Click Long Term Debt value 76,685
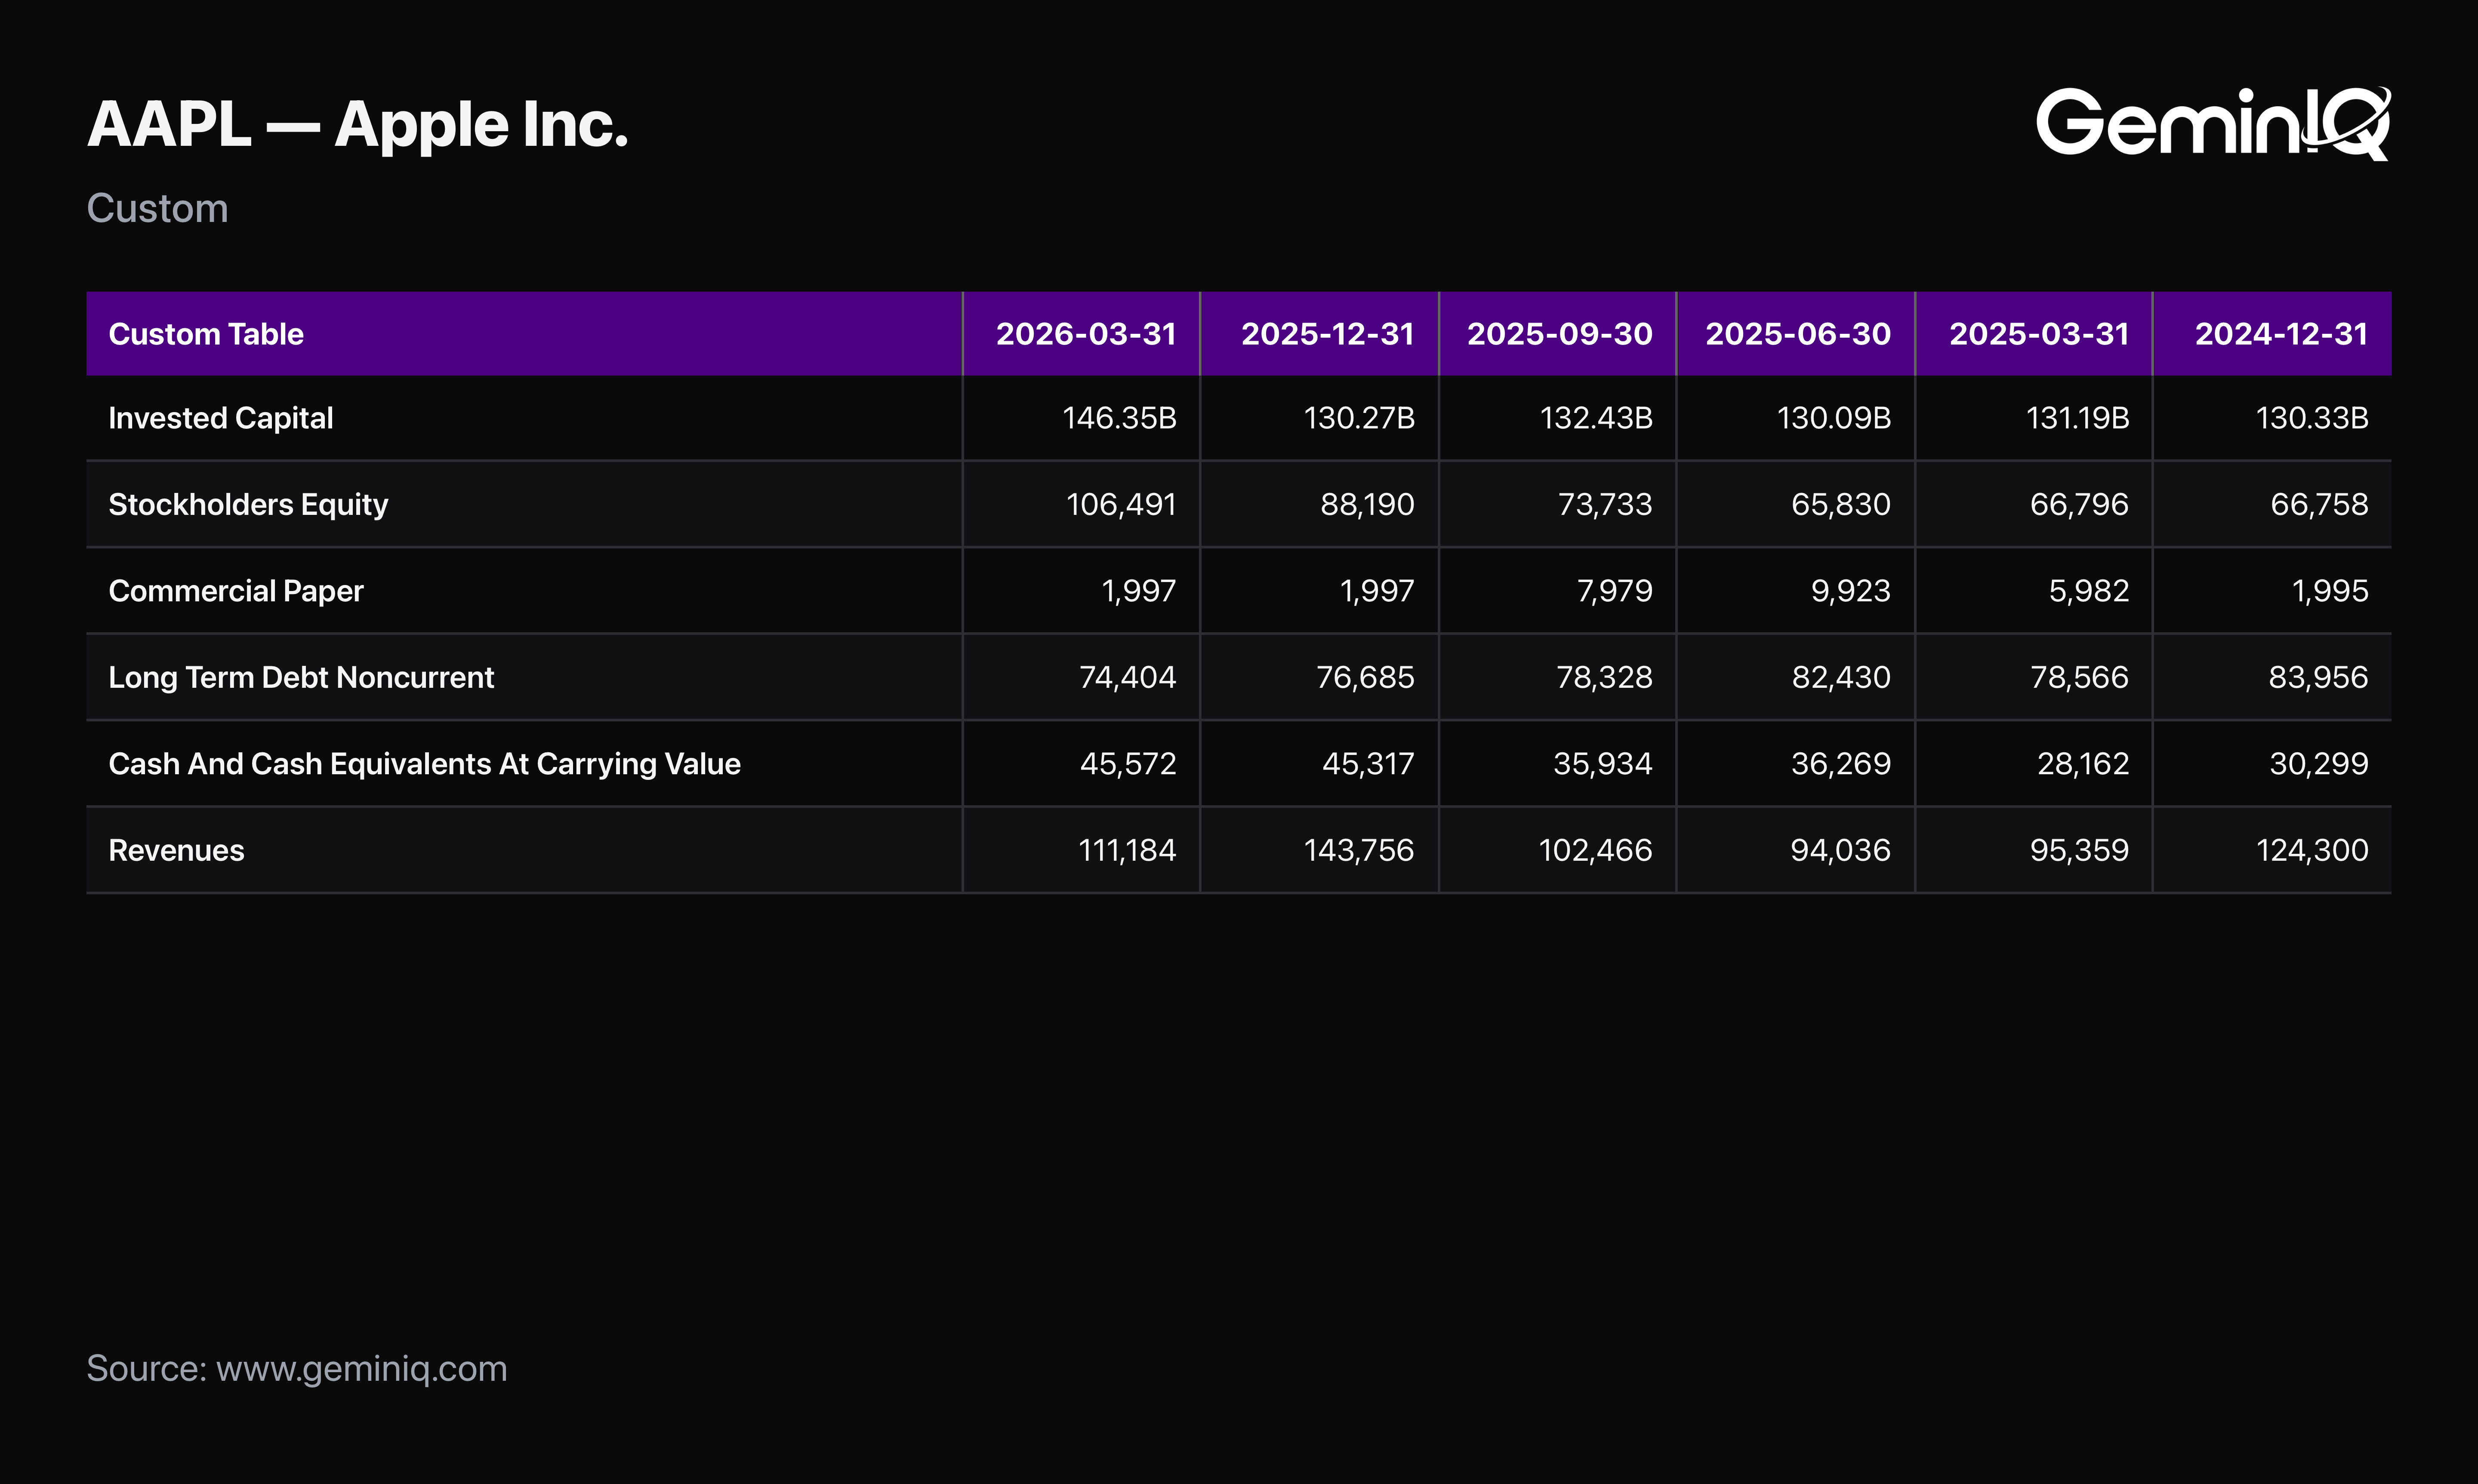The height and width of the screenshot is (1484, 2478). click(1365, 678)
